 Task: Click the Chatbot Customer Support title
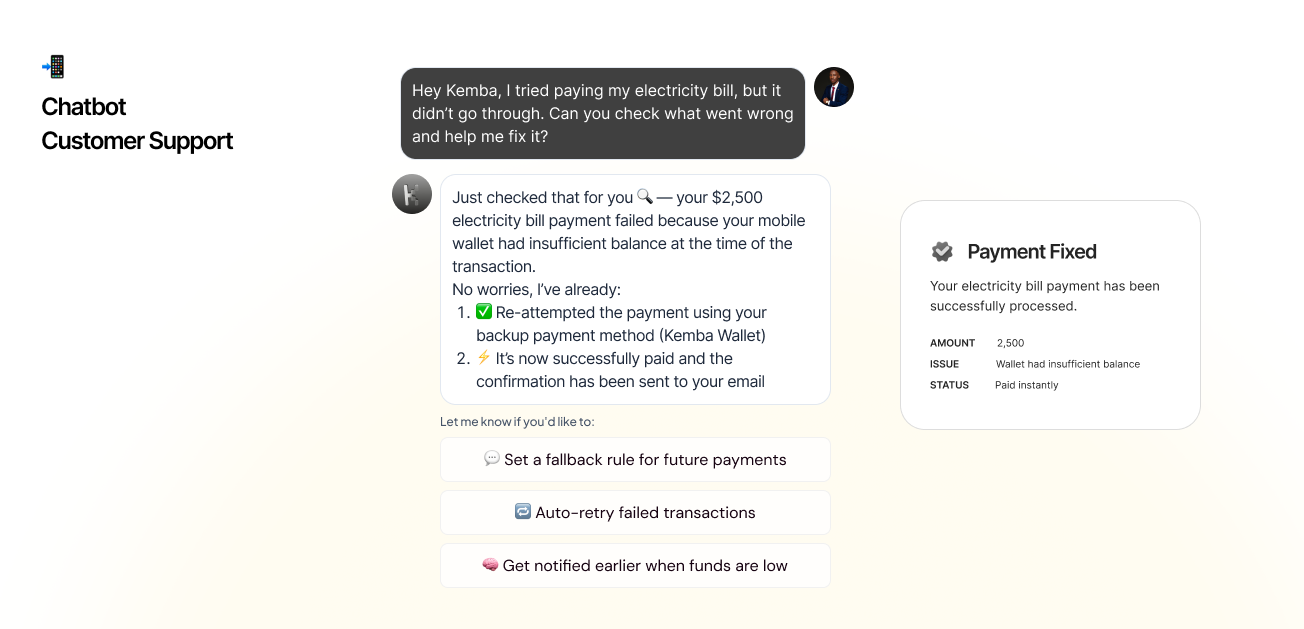coord(137,123)
